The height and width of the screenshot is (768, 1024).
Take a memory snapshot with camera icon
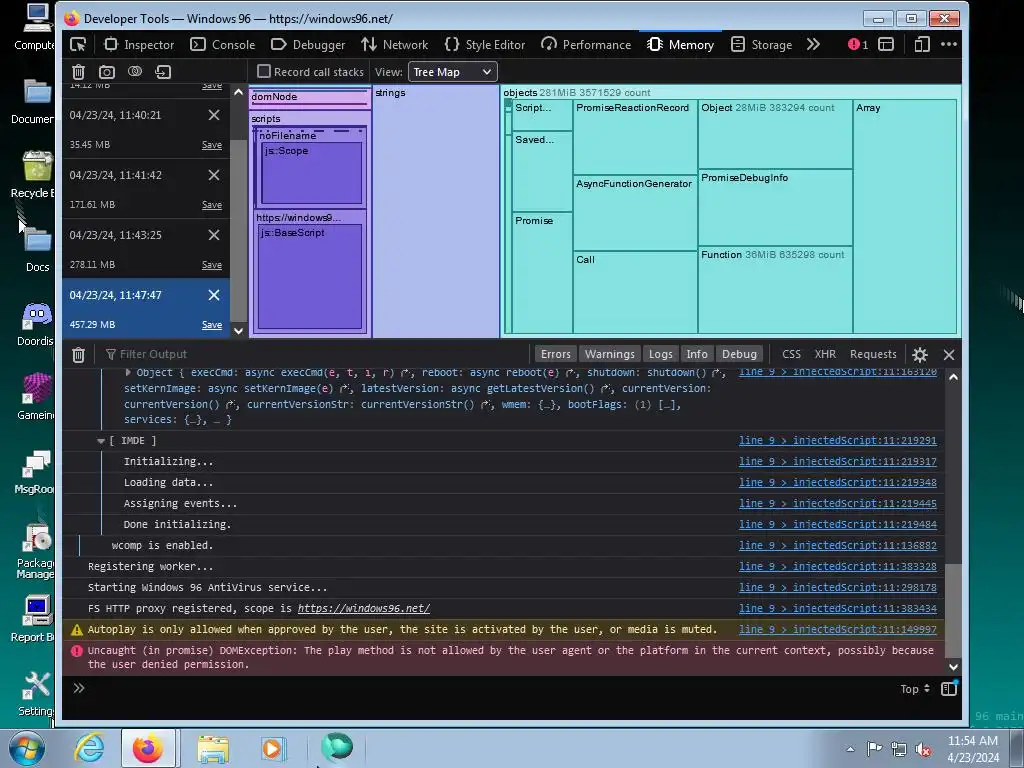(106, 72)
